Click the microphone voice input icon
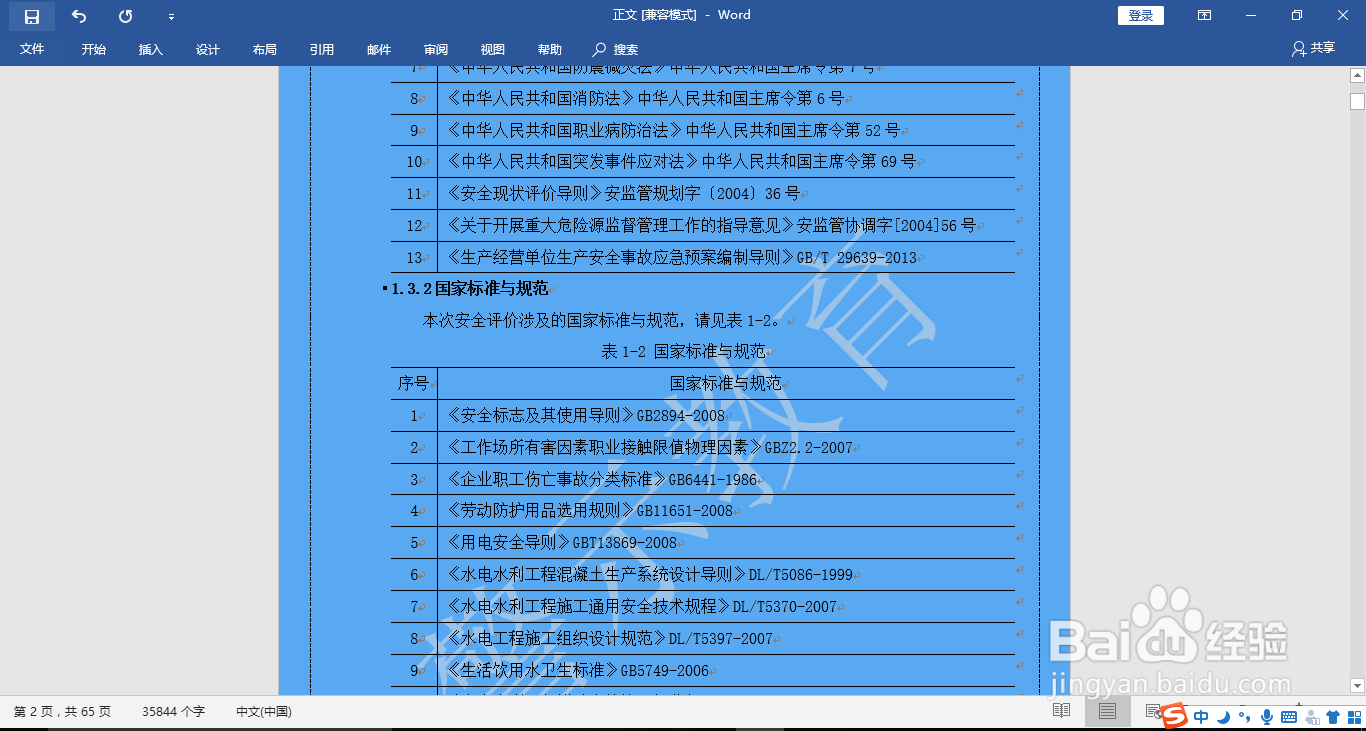Image resolution: width=1366 pixels, height=731 pixels. pyautogui.click(x=1267, y=716)
